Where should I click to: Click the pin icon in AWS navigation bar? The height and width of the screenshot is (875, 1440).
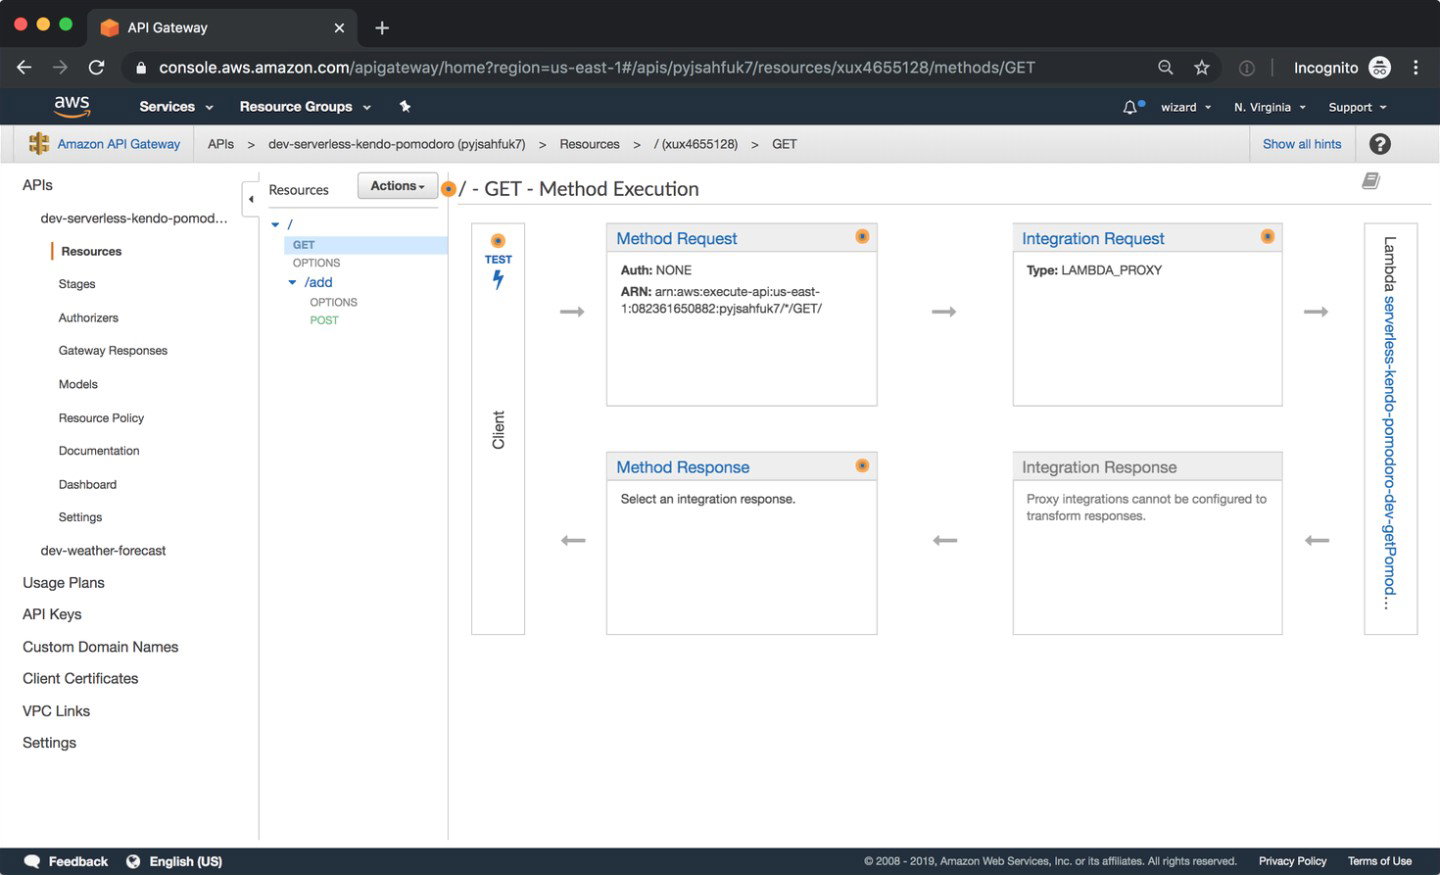(404, 106)
